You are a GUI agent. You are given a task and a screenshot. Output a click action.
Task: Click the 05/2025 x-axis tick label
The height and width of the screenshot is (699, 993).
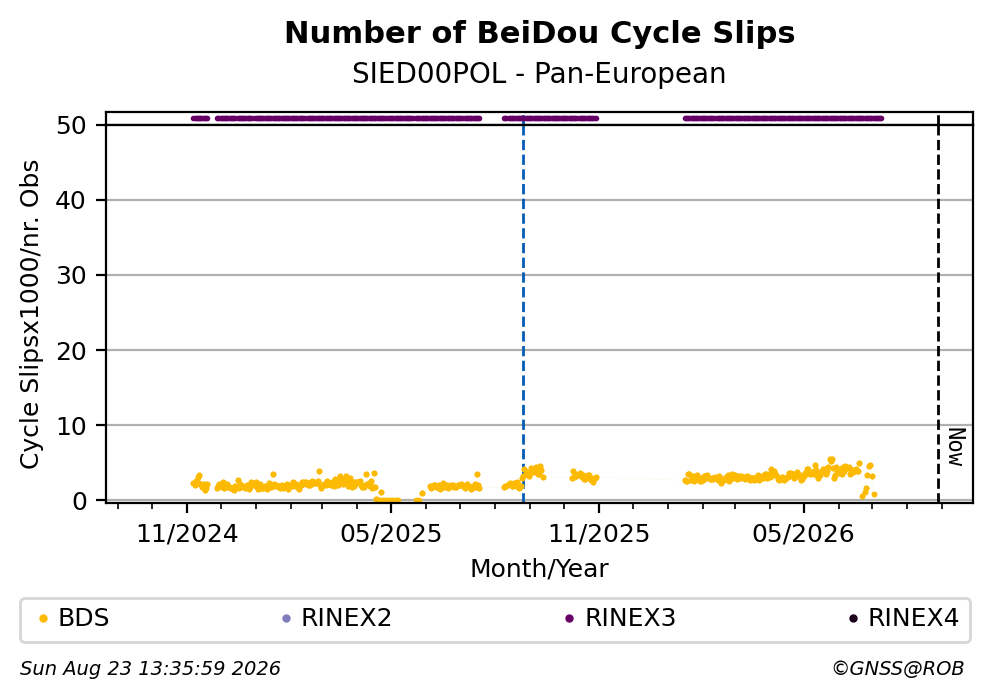(391, 534)
